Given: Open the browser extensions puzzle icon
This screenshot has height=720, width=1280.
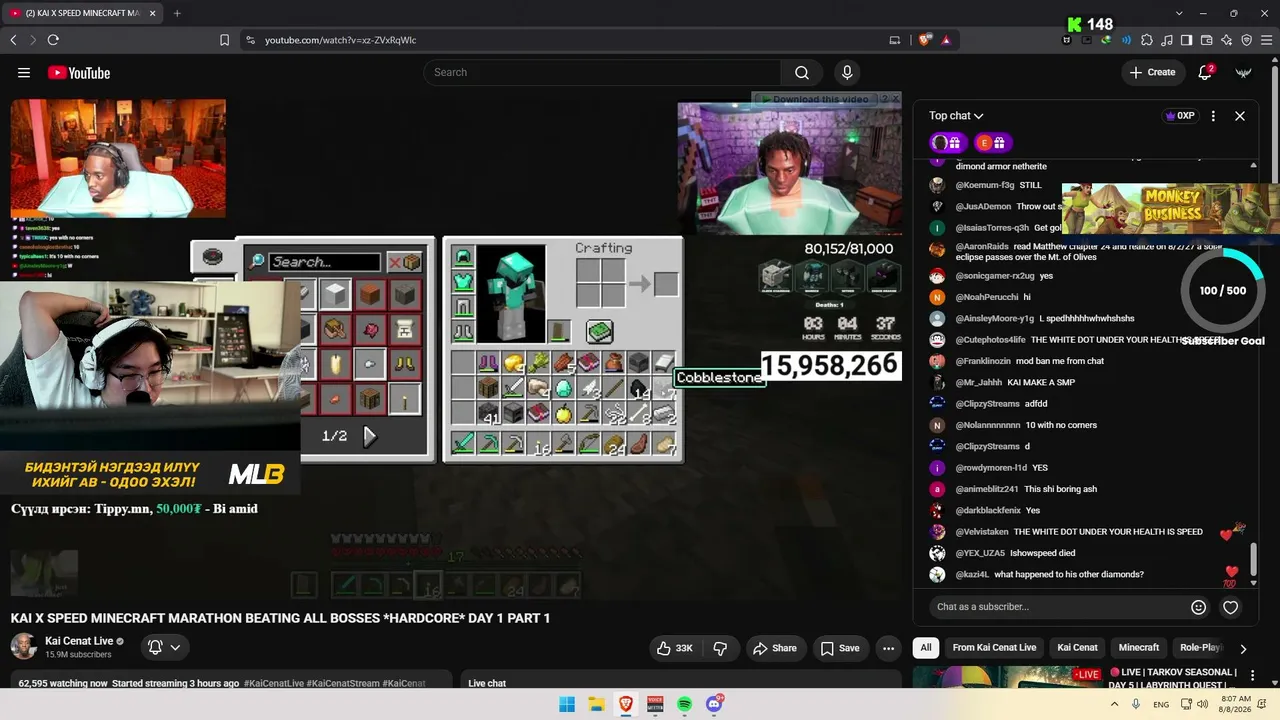Looking at the screenshot, I should [1147, 40].
